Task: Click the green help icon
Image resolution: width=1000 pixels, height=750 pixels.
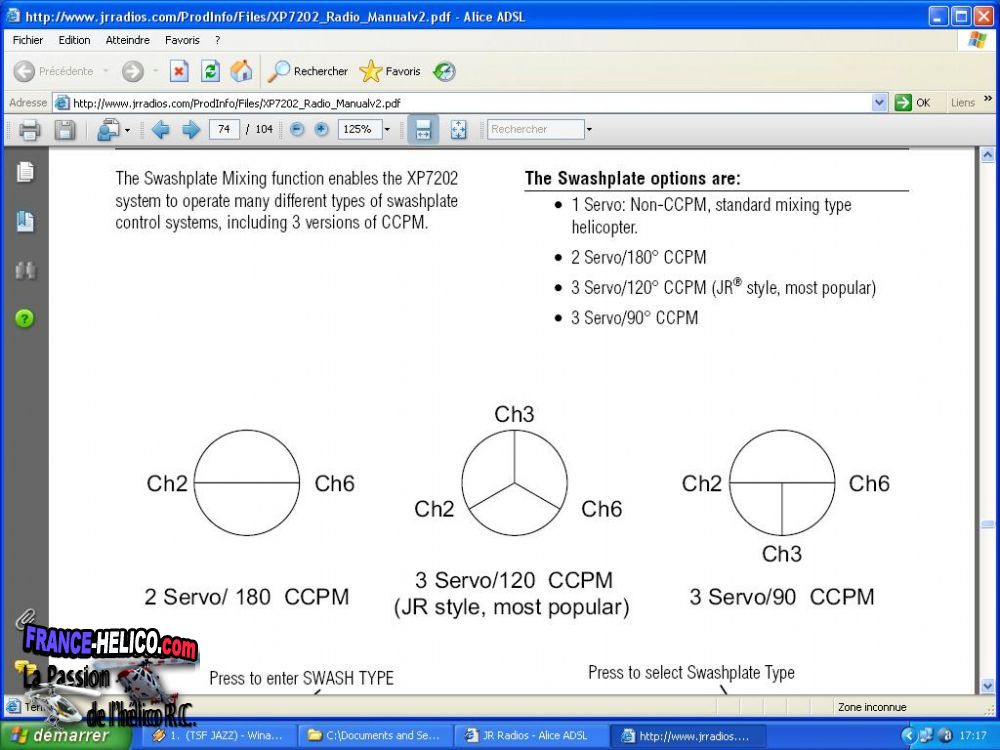Action: (25, 318)
